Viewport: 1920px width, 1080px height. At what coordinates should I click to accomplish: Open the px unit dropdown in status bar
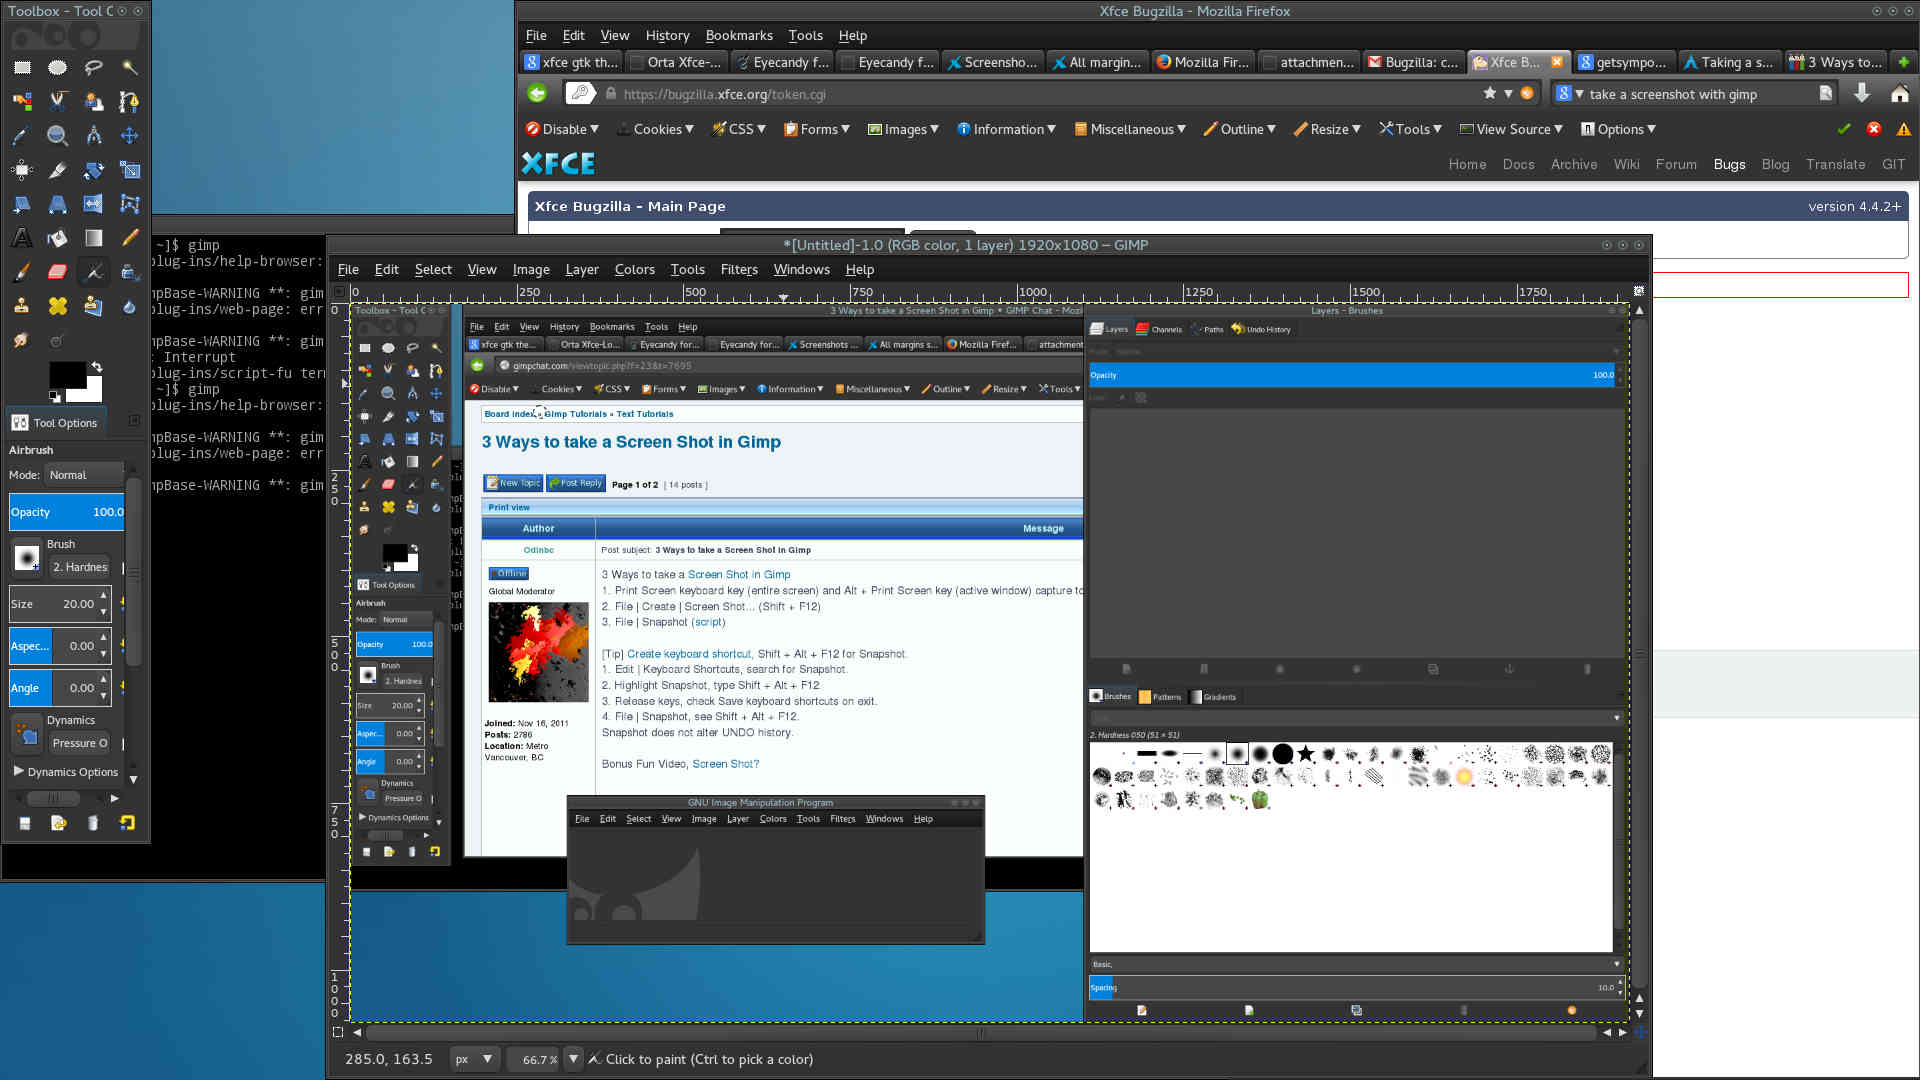point(473,1059)
